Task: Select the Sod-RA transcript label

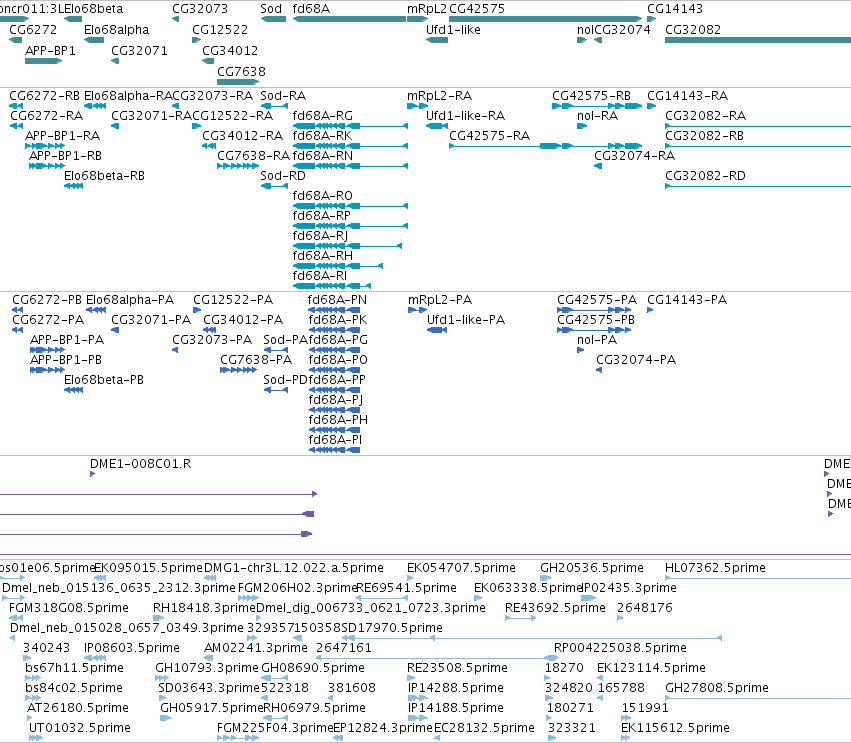Action: [283, 96]
